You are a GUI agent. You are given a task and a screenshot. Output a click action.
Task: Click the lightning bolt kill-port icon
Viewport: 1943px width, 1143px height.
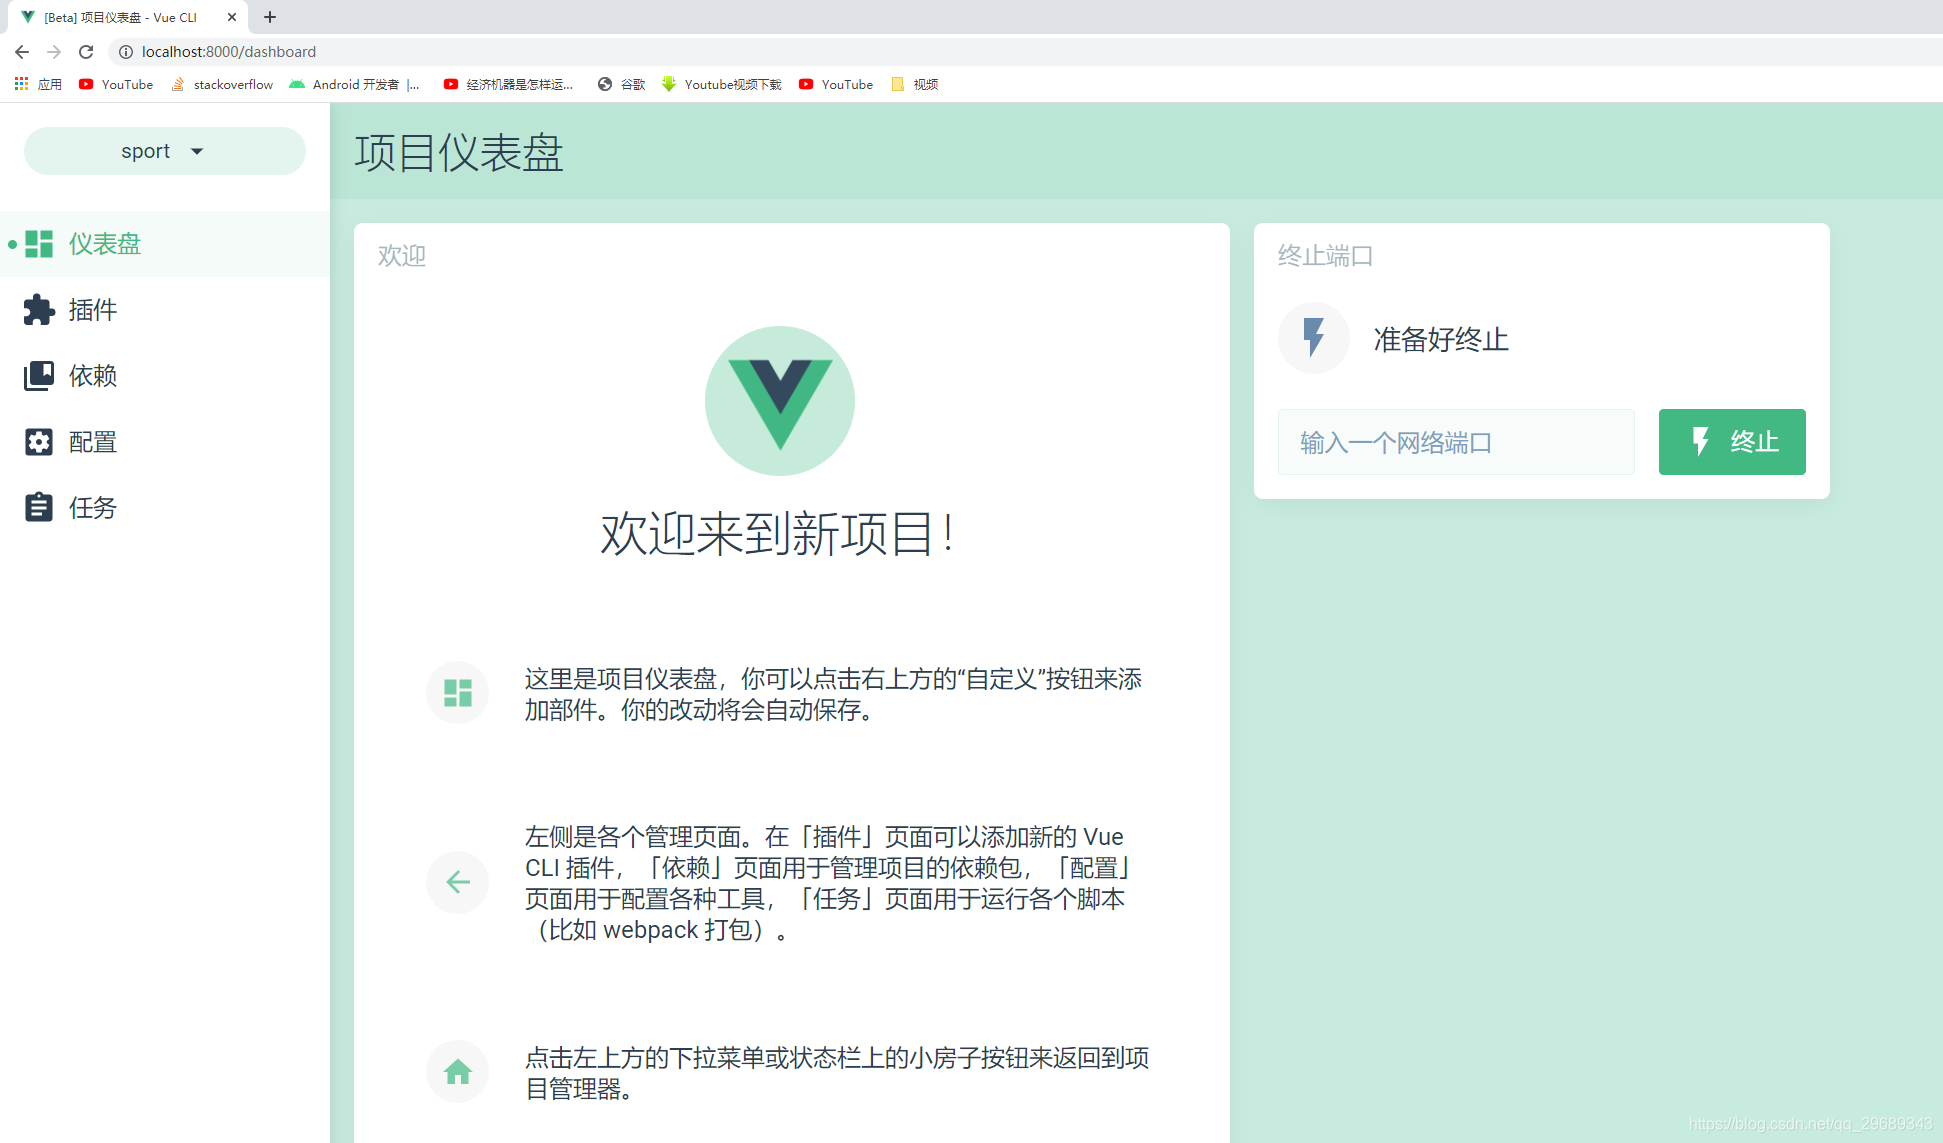[1313, 338]
